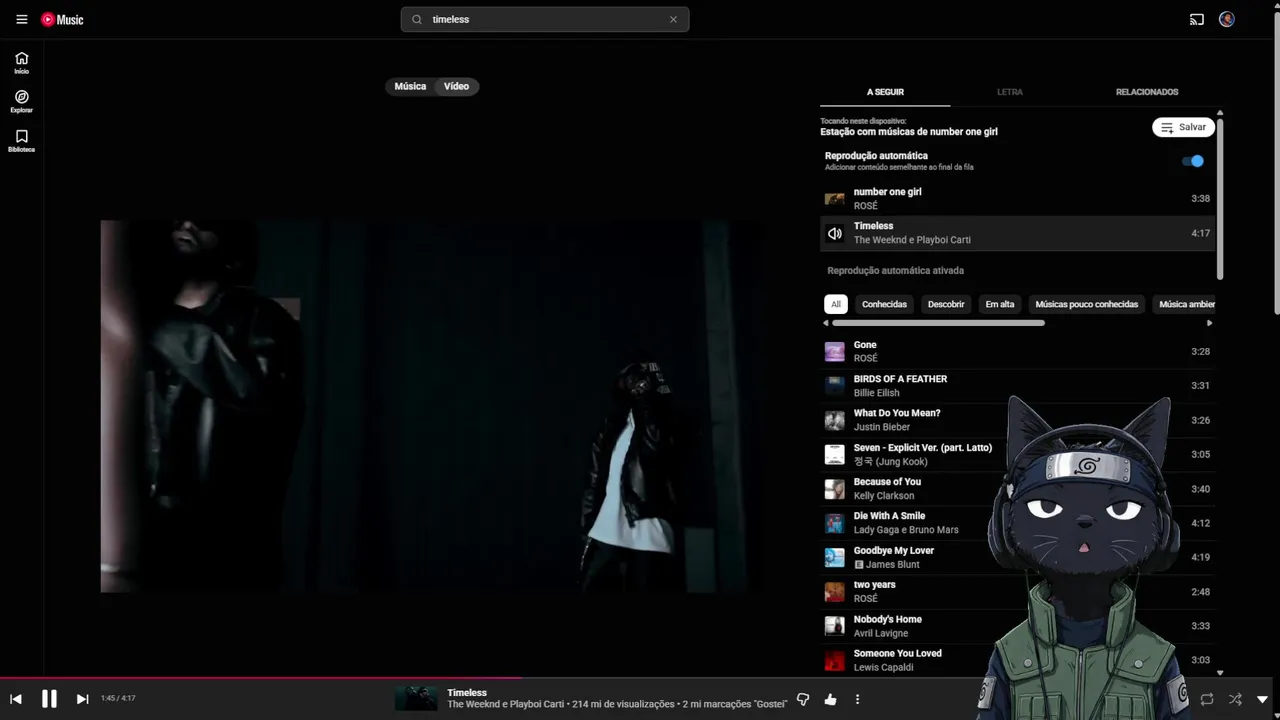
Task: Open the cast to device icon
Action: 1196,19
